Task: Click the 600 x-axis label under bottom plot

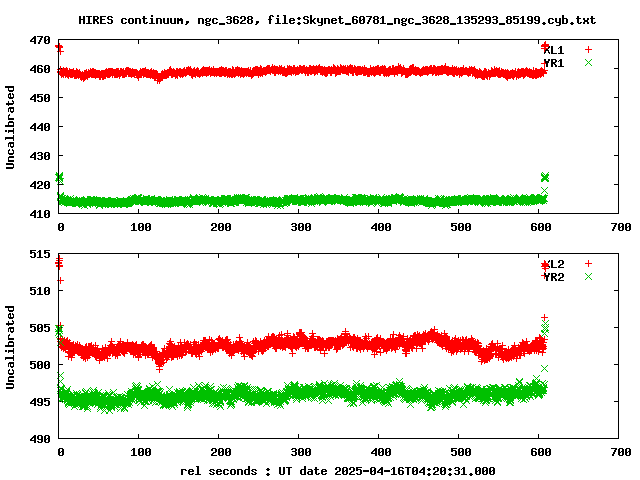Action: pos(541,452)
